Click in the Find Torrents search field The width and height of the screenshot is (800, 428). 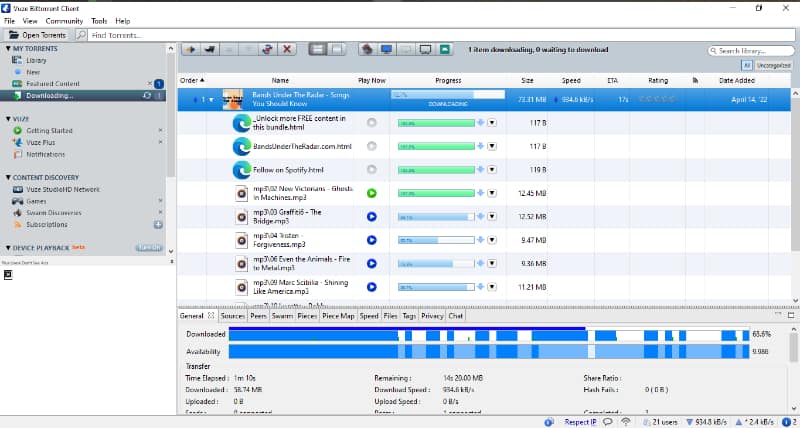(x=441, y=35)
